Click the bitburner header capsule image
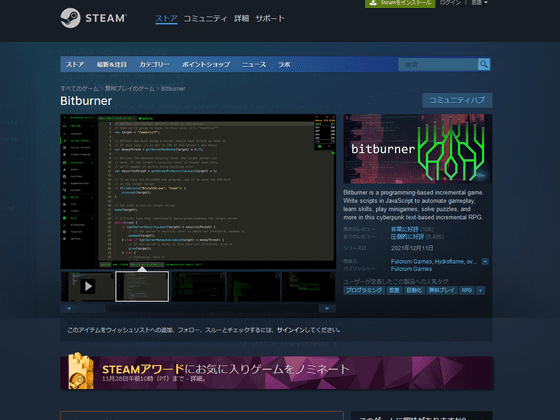Viewport: 560px width, 420px height. 418,149
